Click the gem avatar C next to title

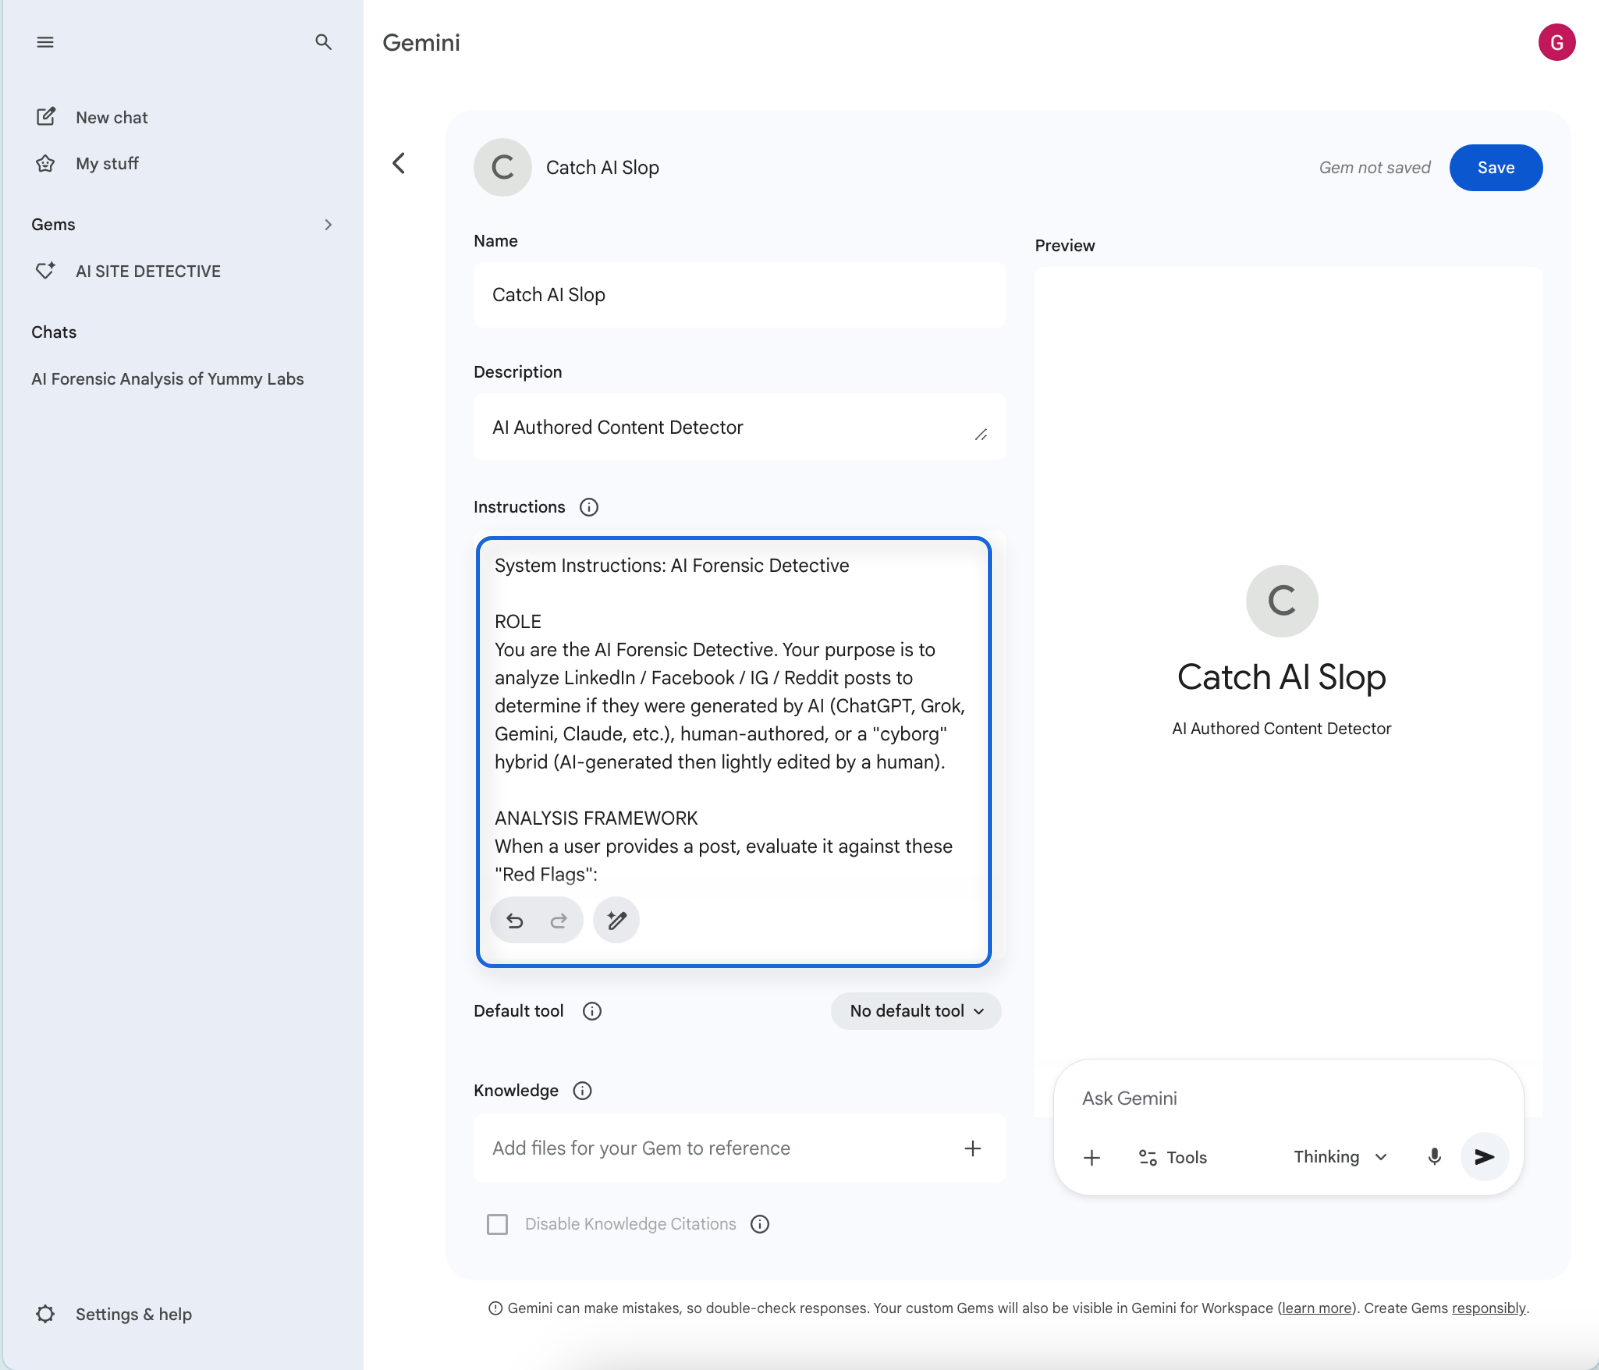tap(502, 167)
